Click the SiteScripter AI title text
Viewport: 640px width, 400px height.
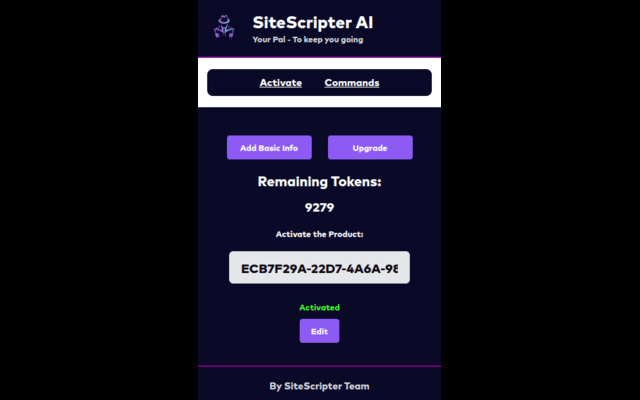click(x=313, y=22)
